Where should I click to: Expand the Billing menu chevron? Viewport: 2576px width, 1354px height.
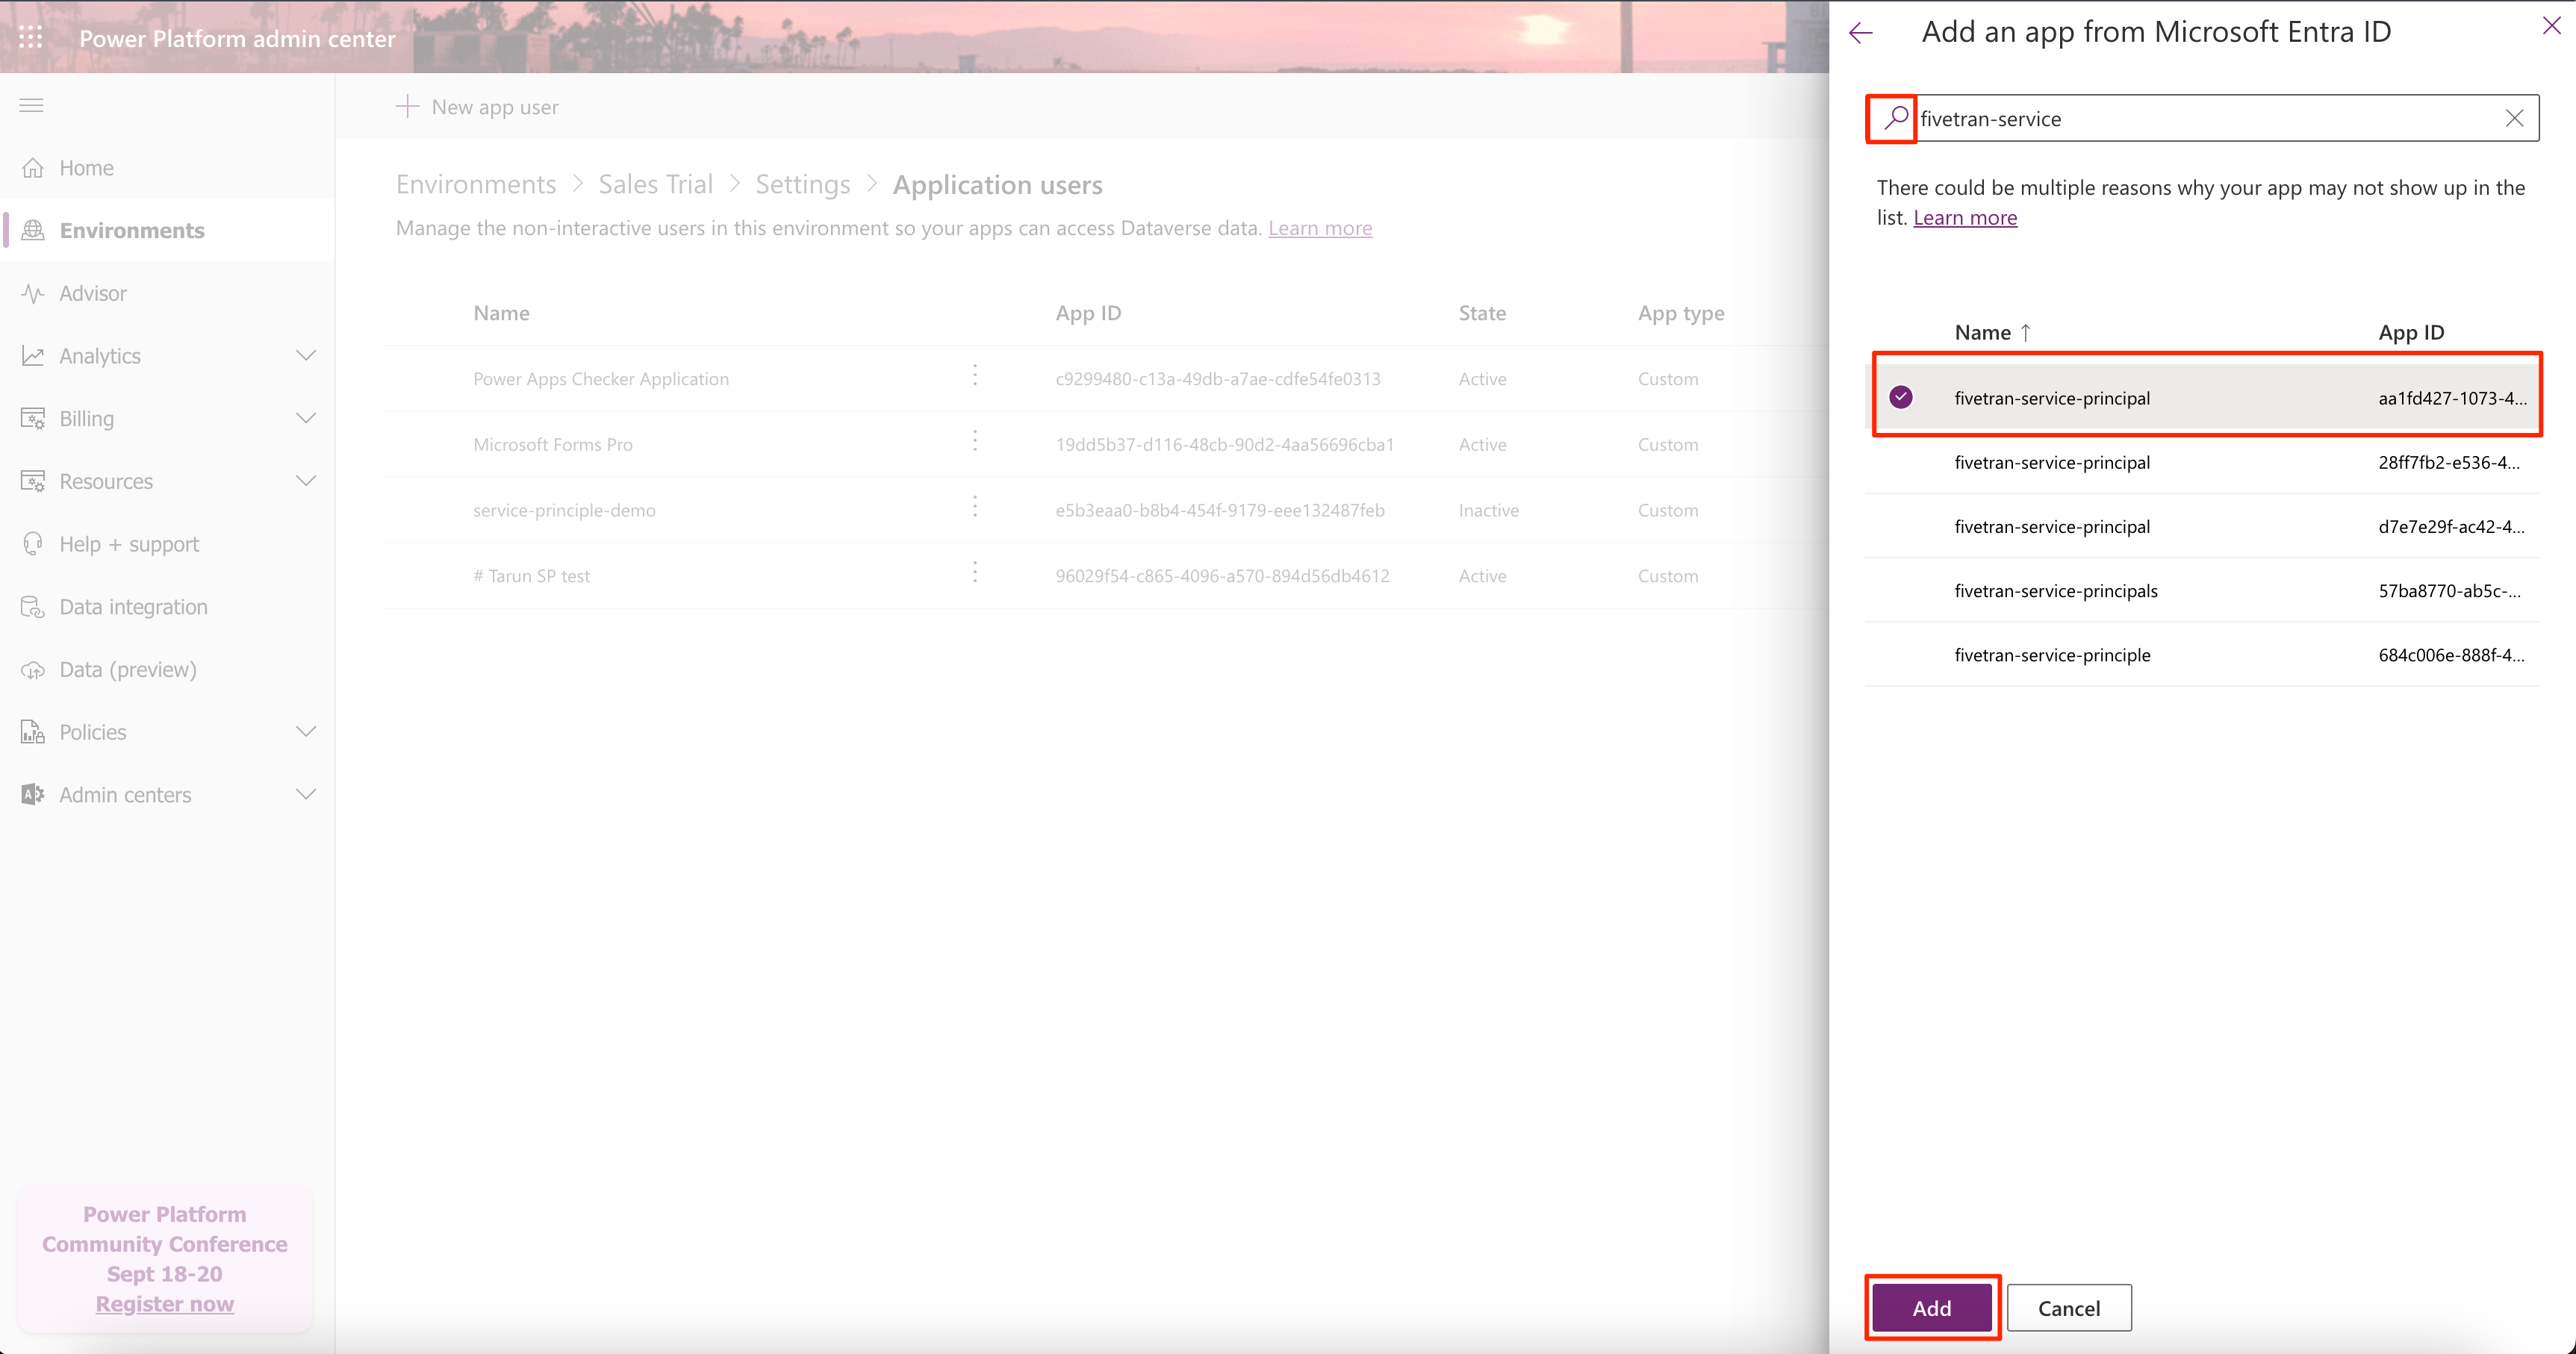tap(306, 418)
